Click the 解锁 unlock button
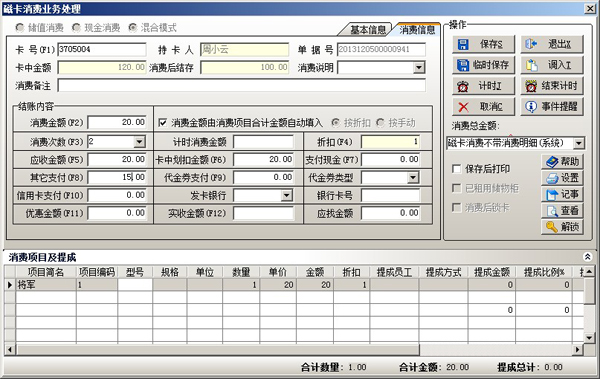600x379 pixels. 562,227
